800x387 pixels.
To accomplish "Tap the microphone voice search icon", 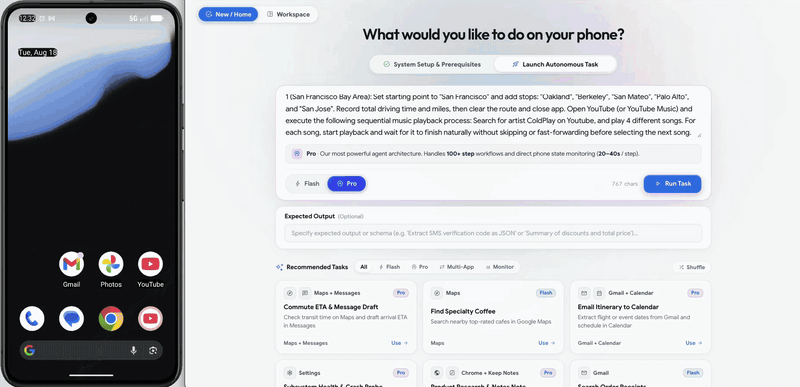I will click(x=134, y=350).
